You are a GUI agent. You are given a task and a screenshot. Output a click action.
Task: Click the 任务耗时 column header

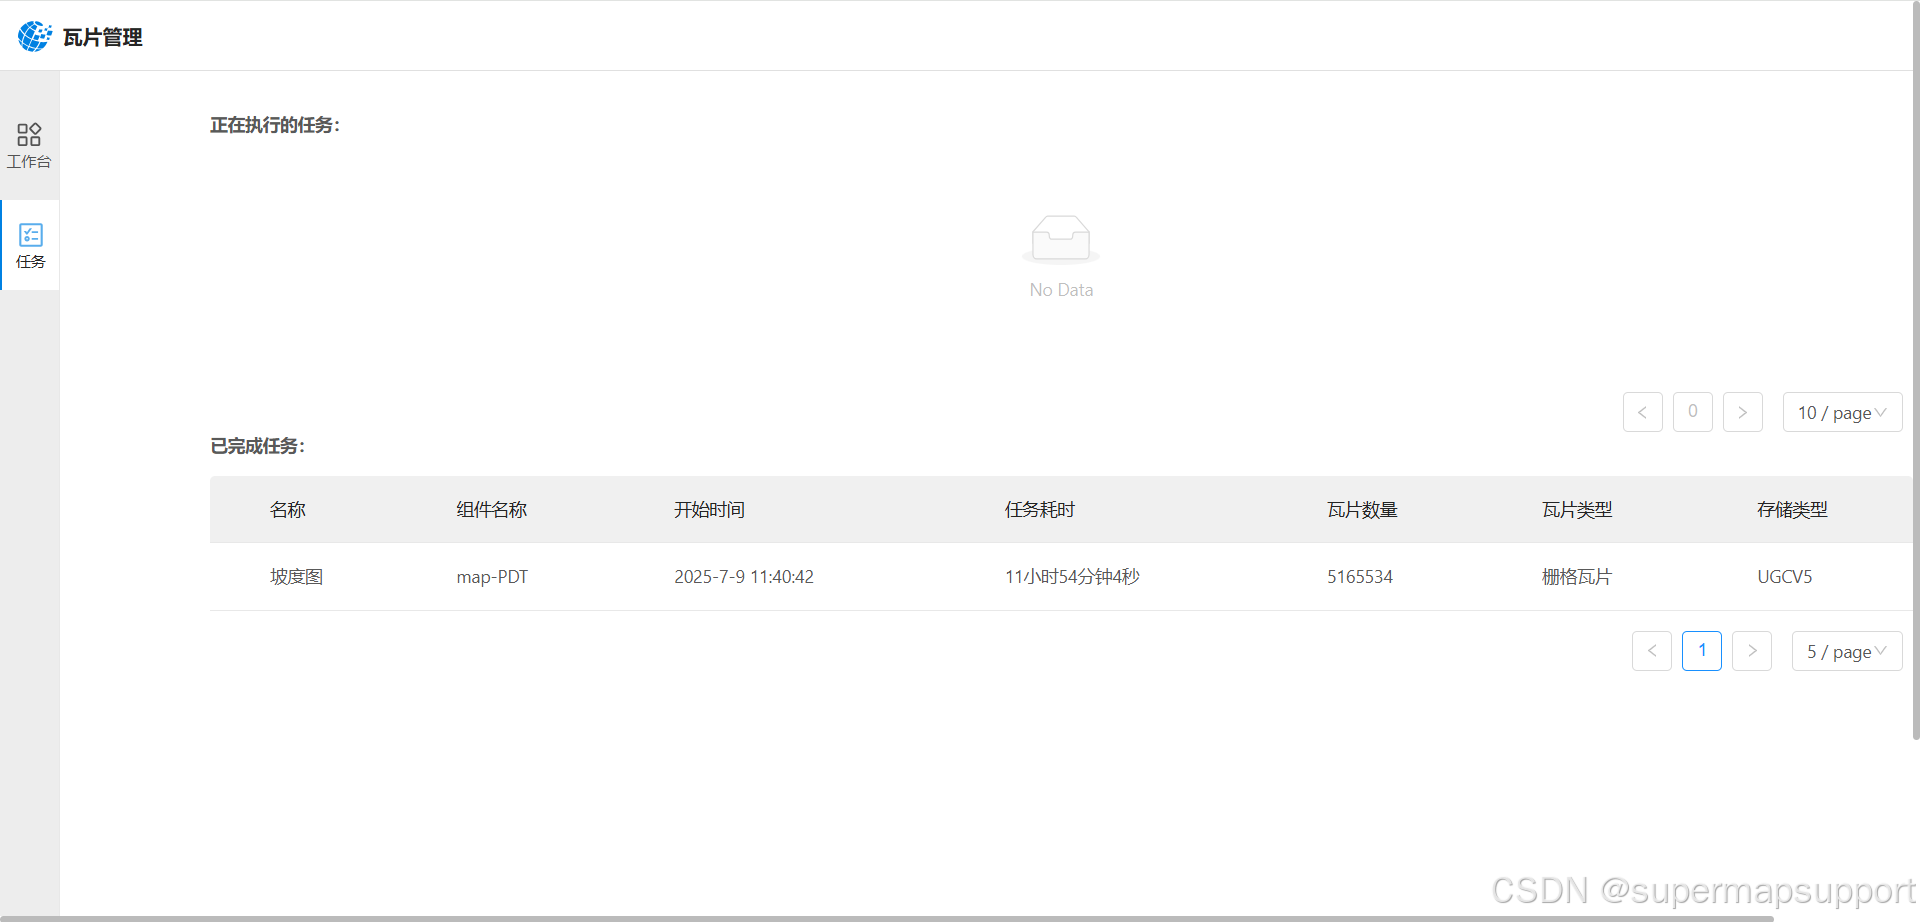tap(1040, 510)
